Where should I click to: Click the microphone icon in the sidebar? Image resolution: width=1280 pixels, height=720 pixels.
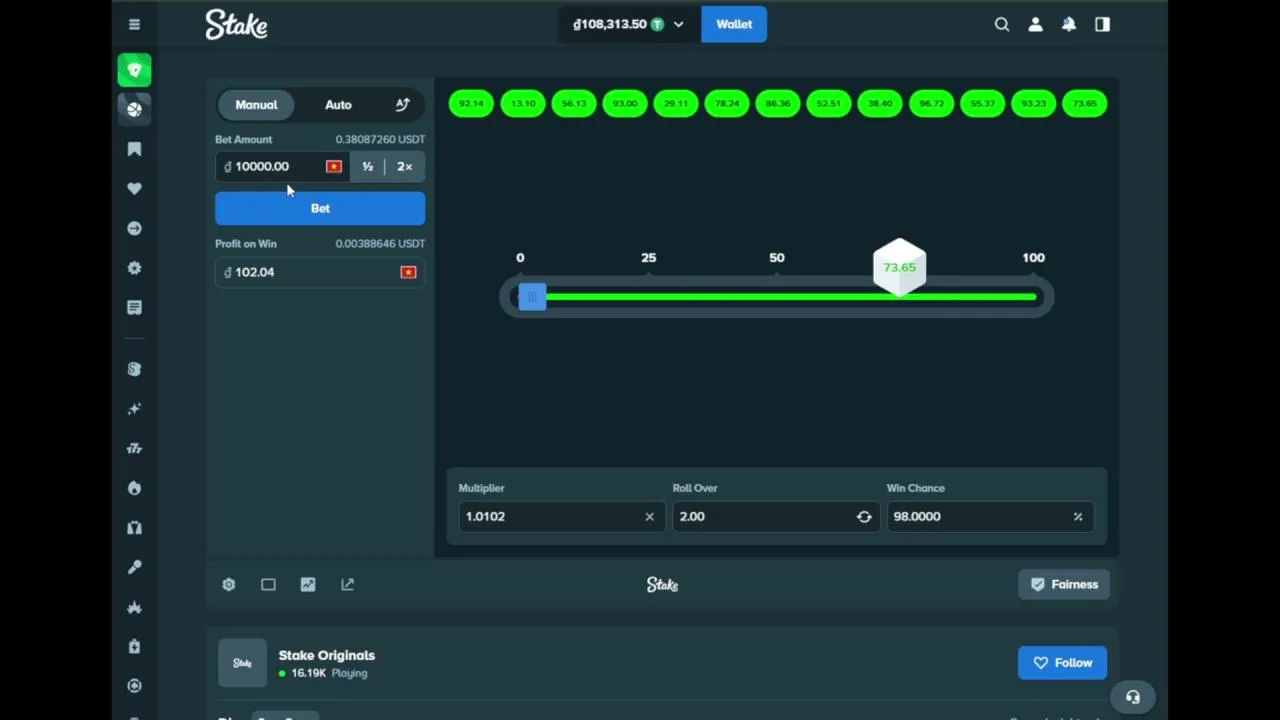tap(134, 567)
